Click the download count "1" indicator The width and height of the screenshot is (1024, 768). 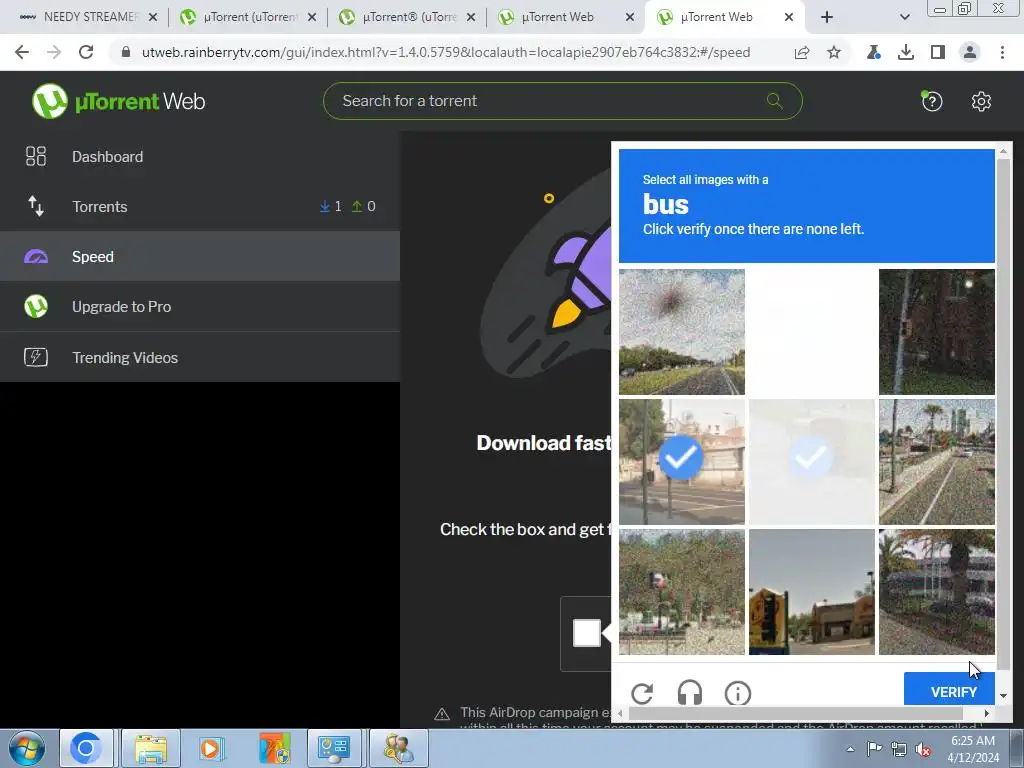331,206
